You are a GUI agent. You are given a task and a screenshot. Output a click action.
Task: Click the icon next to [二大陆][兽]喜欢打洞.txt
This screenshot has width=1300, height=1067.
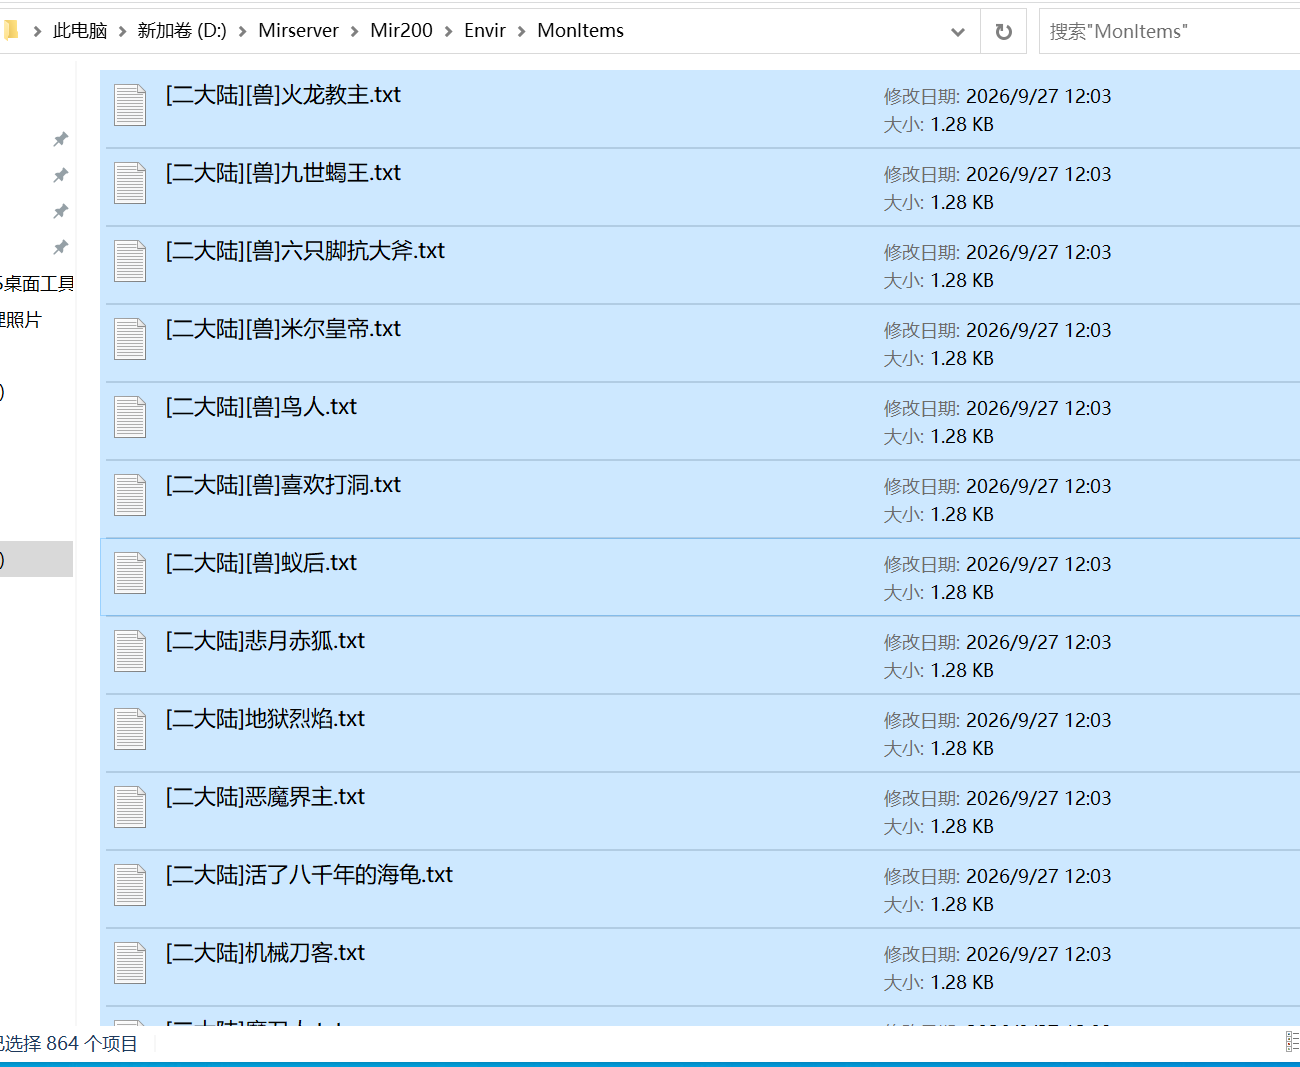point(130,495)
